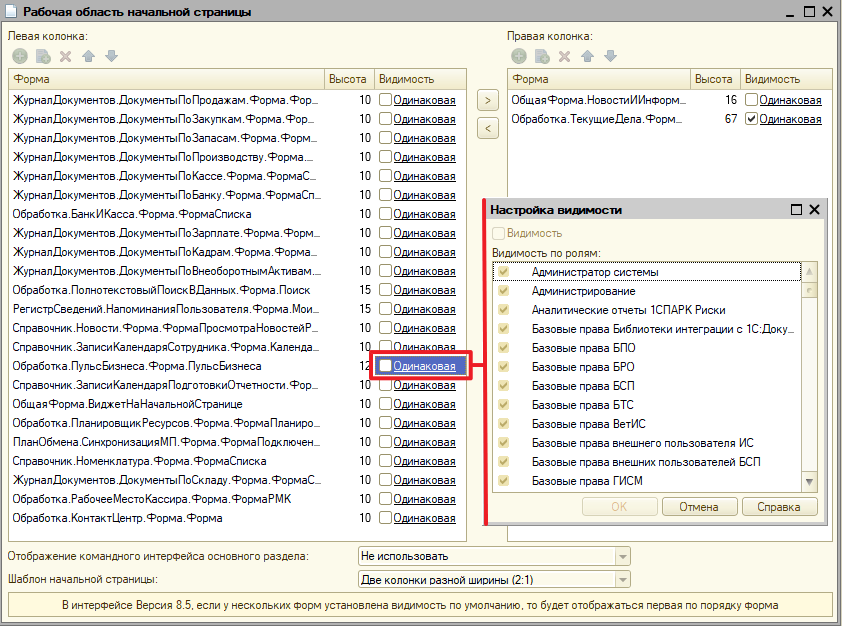Screen dimensions: 842x626
Task: Close the Настройка видимости dialog
Action: click(815, 209)
